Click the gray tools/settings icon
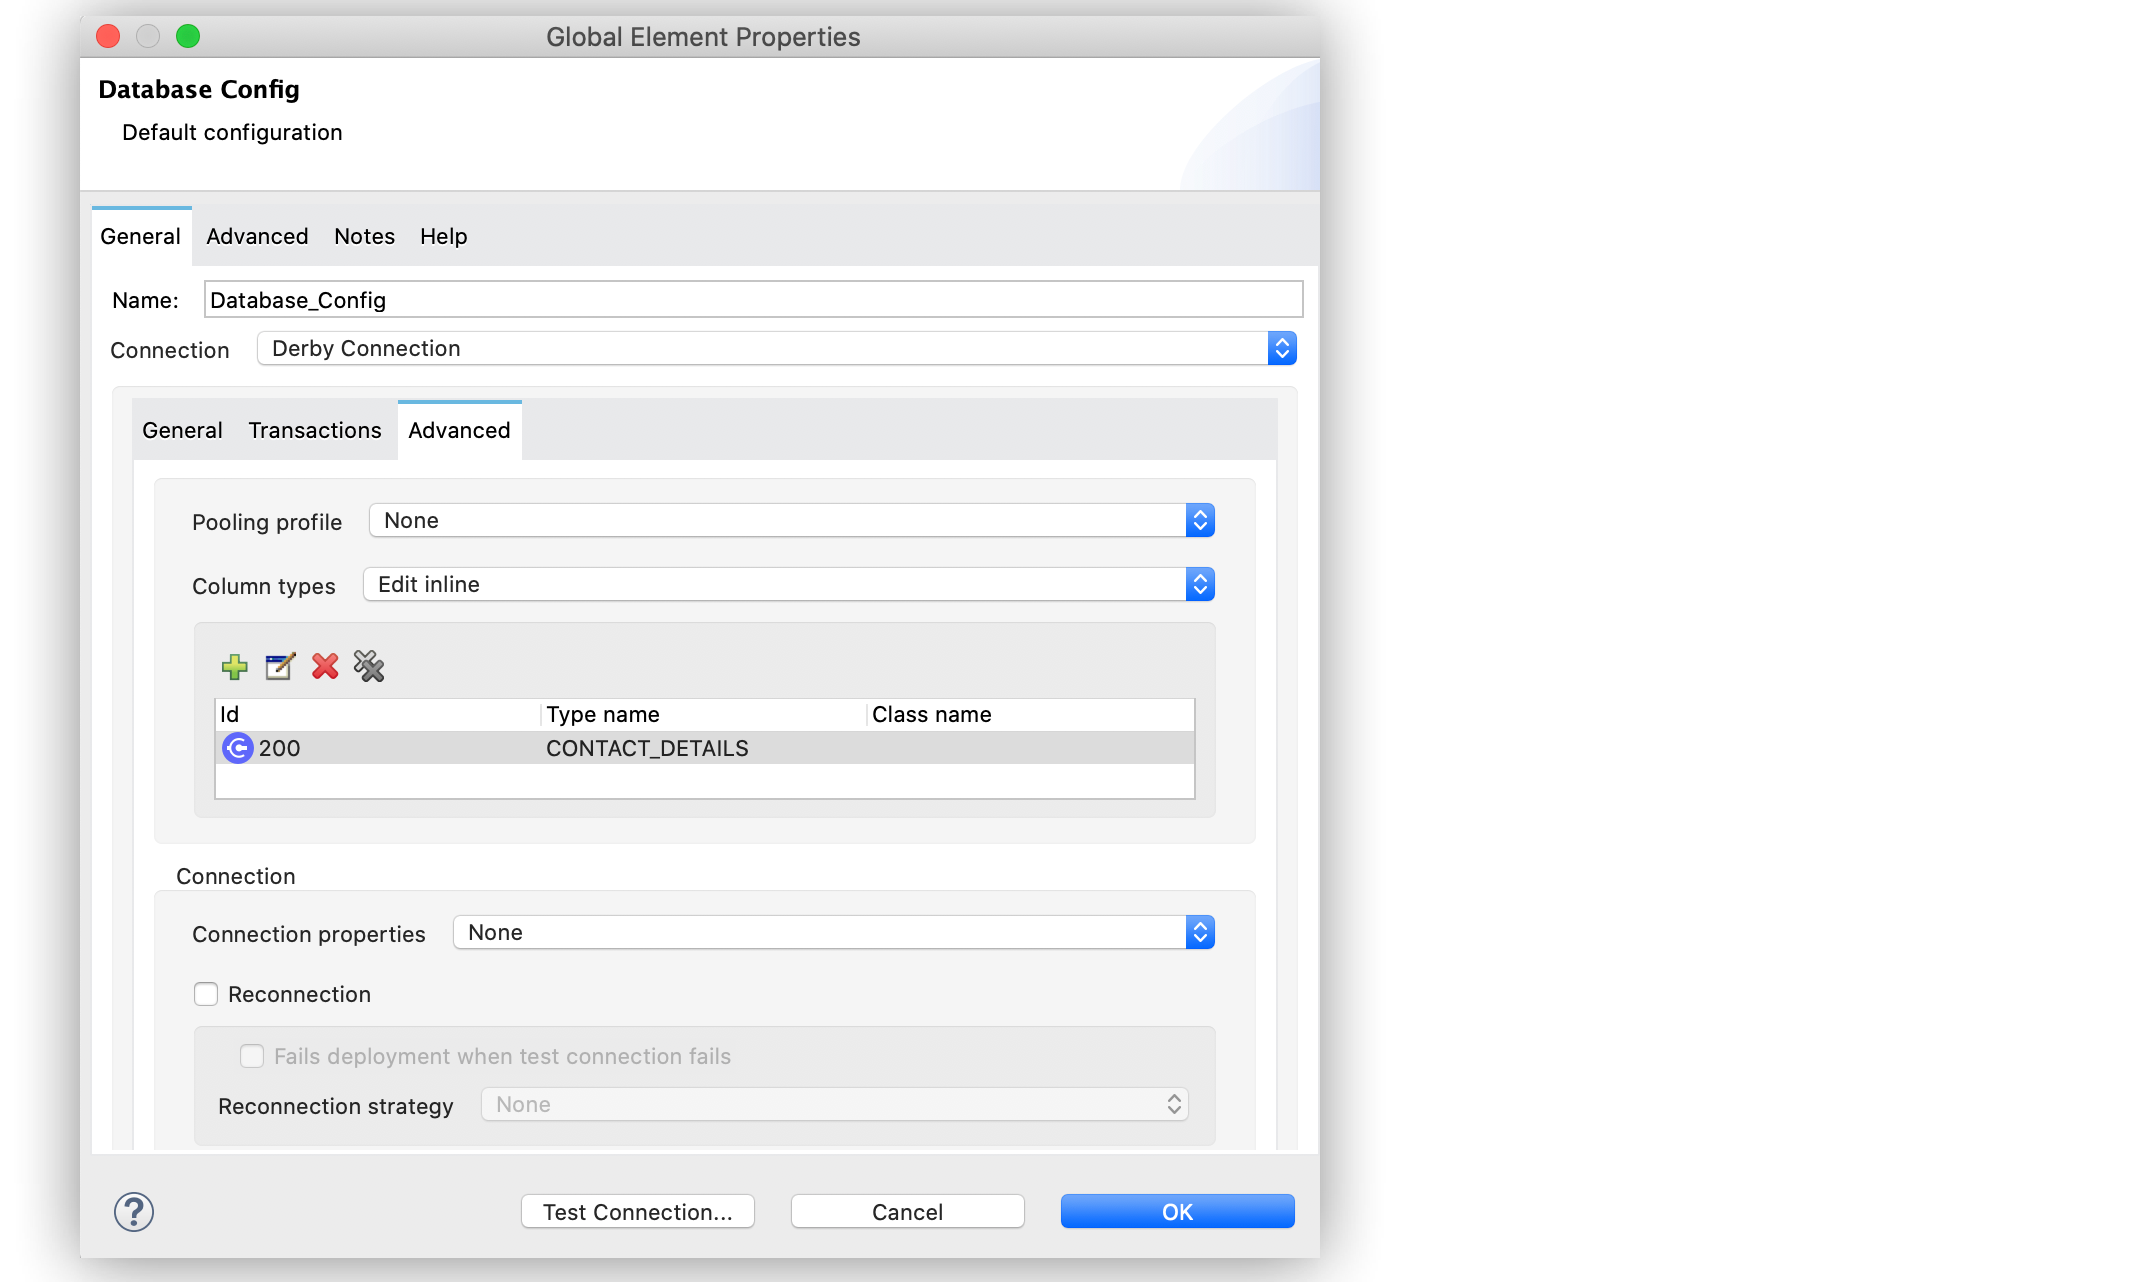Screen dimensions: 2142x1282 tap(369, 667)
